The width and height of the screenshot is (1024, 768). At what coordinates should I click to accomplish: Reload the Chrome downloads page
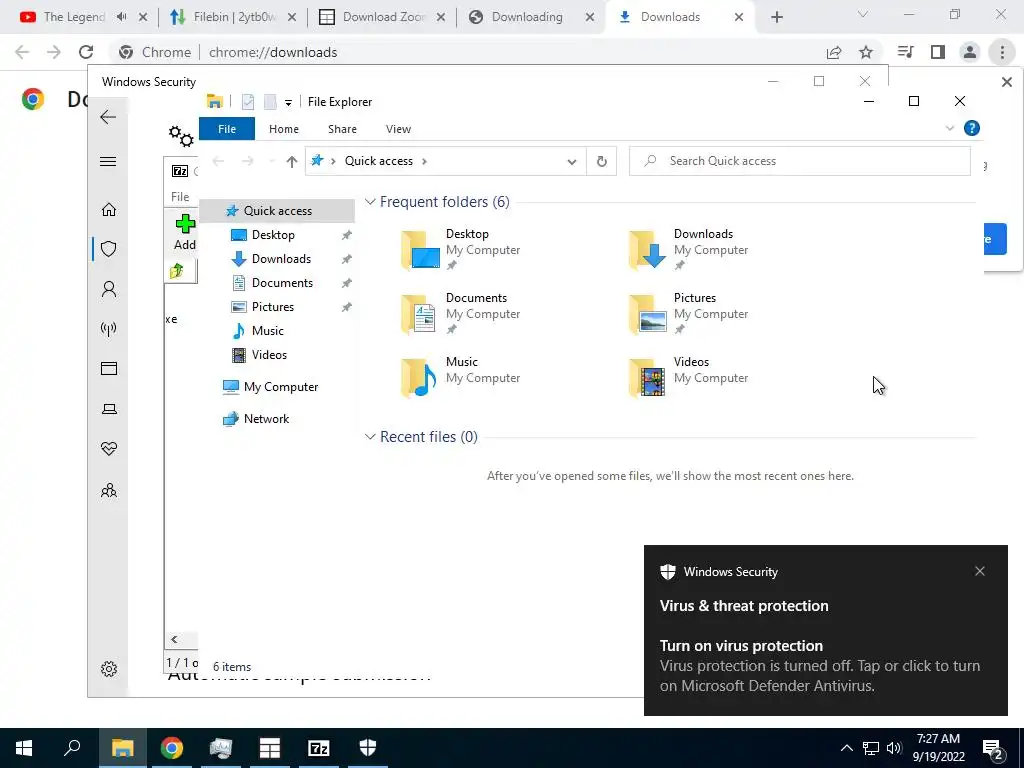coord(86,52)
